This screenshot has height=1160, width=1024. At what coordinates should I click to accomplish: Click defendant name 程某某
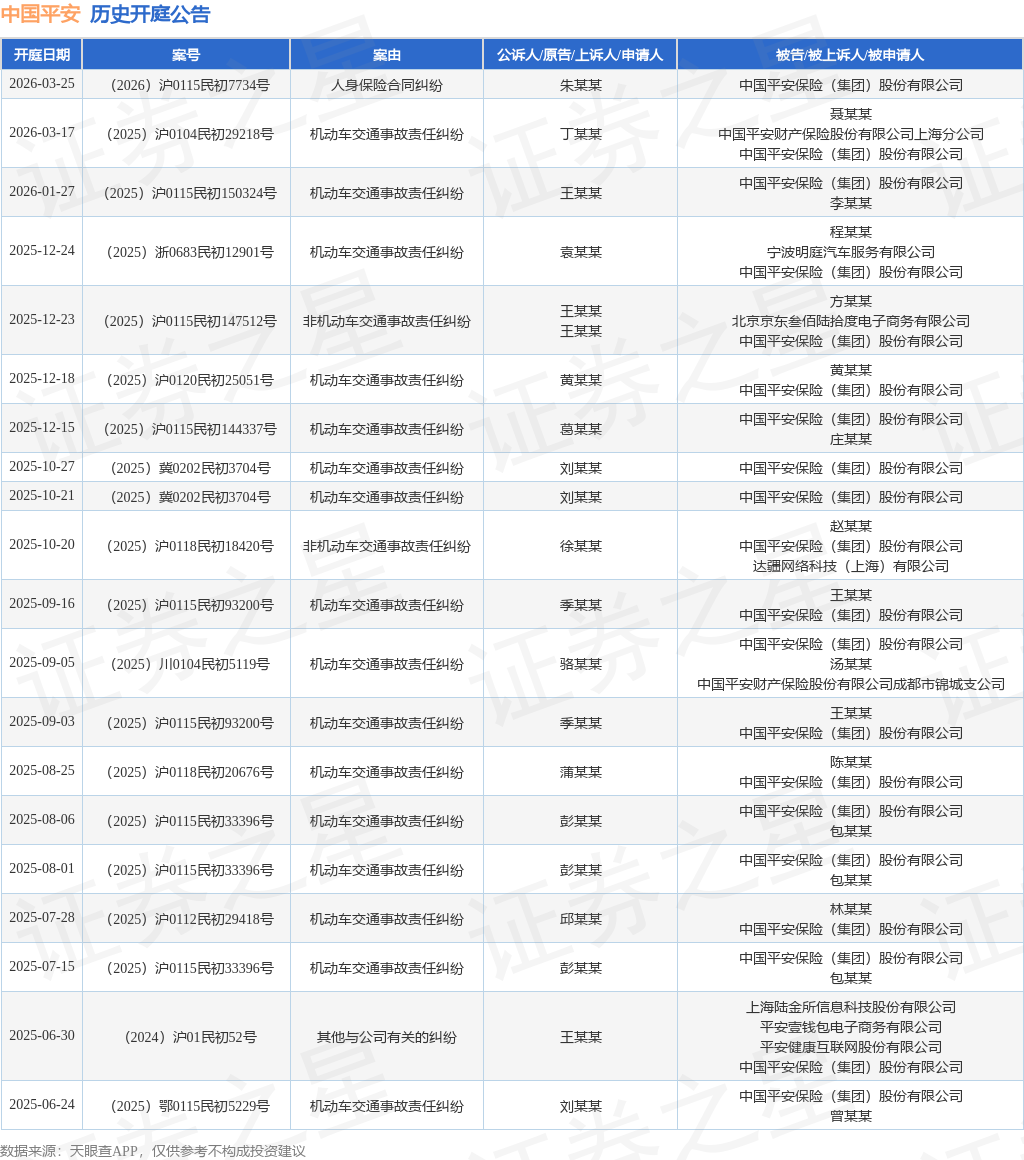[850, 232]
